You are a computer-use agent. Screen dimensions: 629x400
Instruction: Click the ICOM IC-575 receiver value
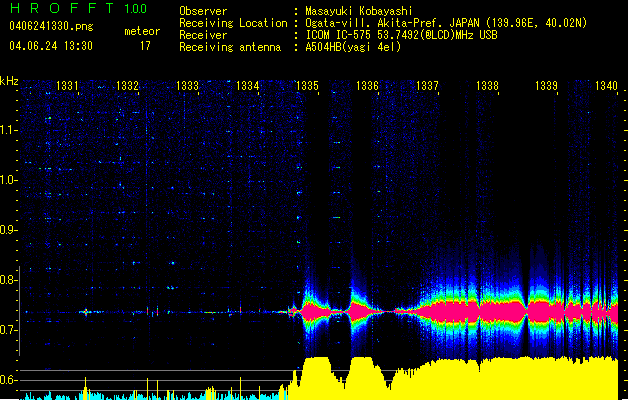[401, 35]
